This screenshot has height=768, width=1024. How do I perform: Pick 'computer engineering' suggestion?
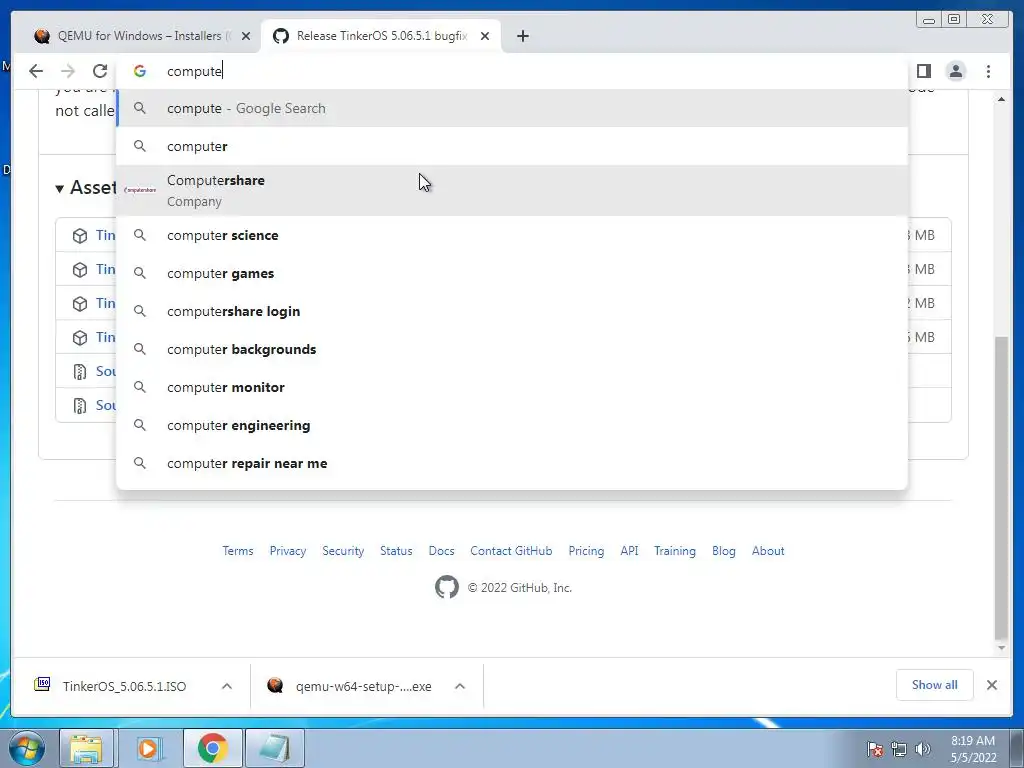point(513,425)
